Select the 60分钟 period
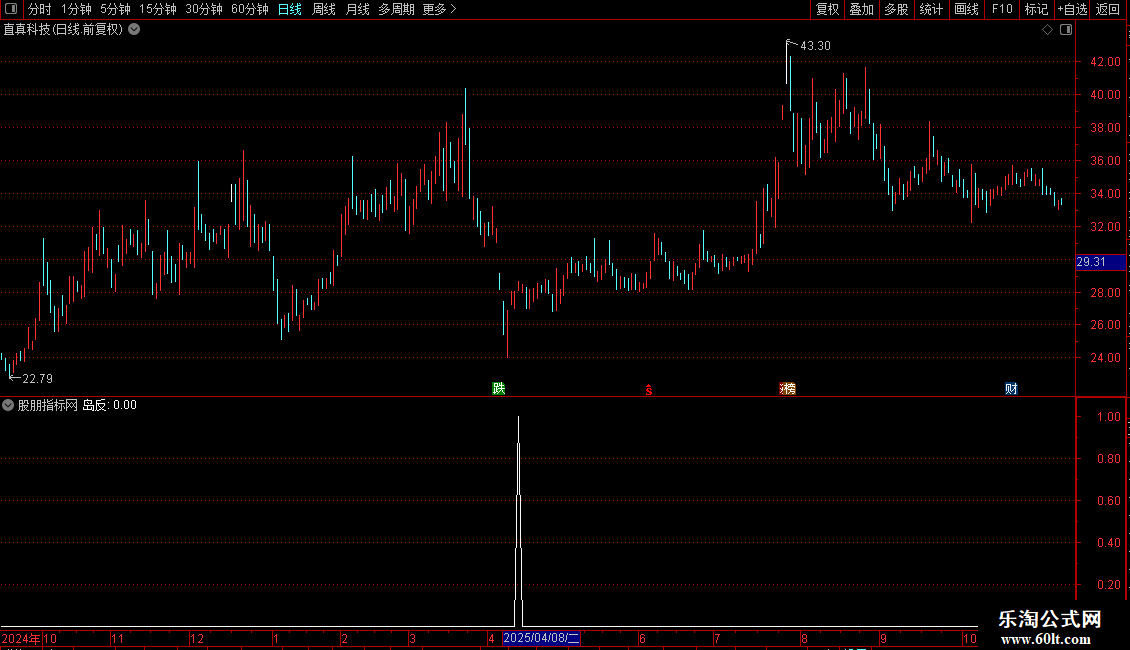This screenshot has width=1130, height=650. [250, 9]
